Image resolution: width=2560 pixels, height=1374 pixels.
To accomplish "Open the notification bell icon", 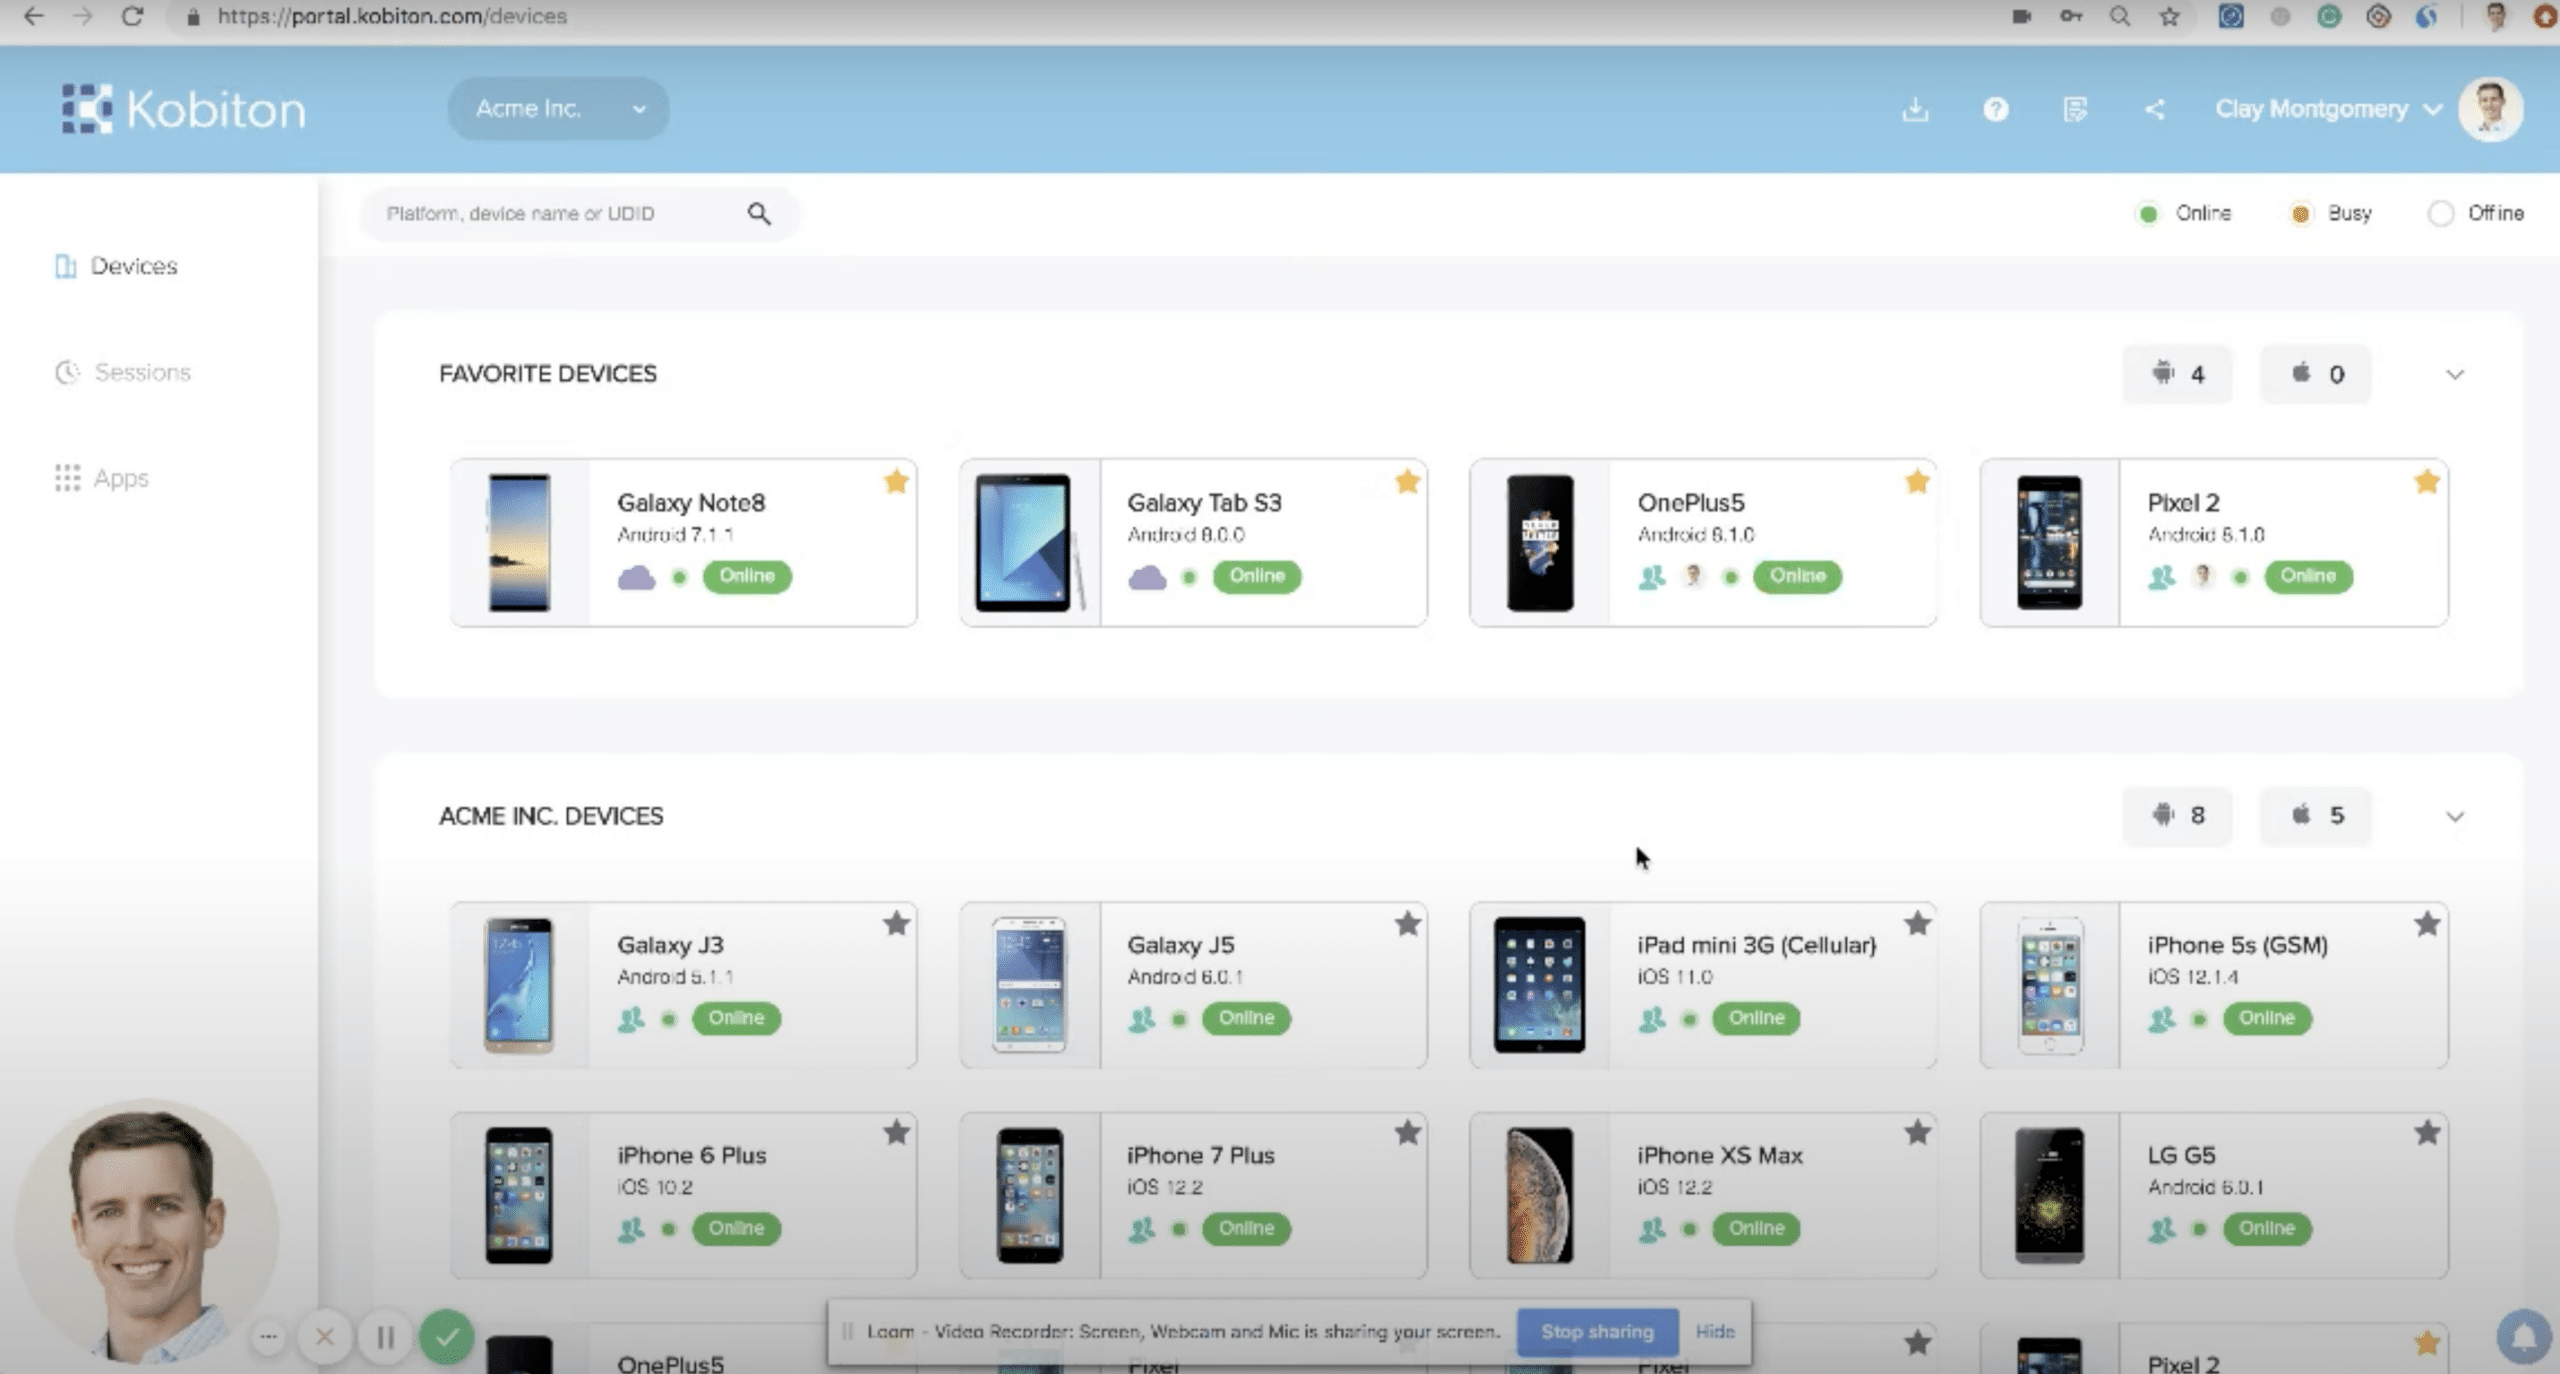I will tap(2523, 1336).
